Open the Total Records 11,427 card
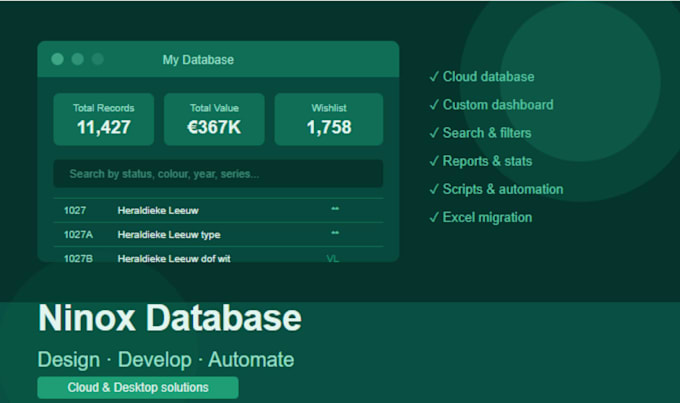The image size is (680, 403). point(104,119)
